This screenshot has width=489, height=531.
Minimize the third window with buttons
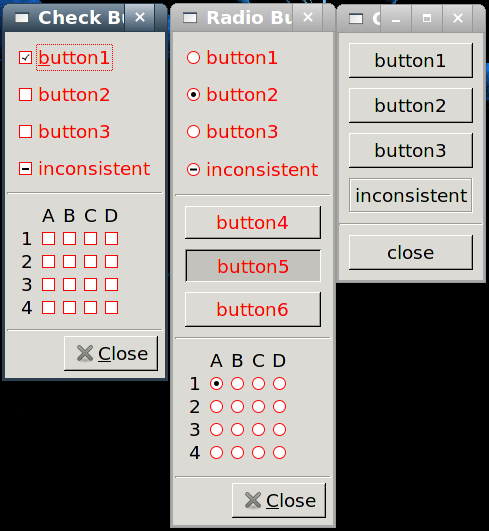click(396, 19)
